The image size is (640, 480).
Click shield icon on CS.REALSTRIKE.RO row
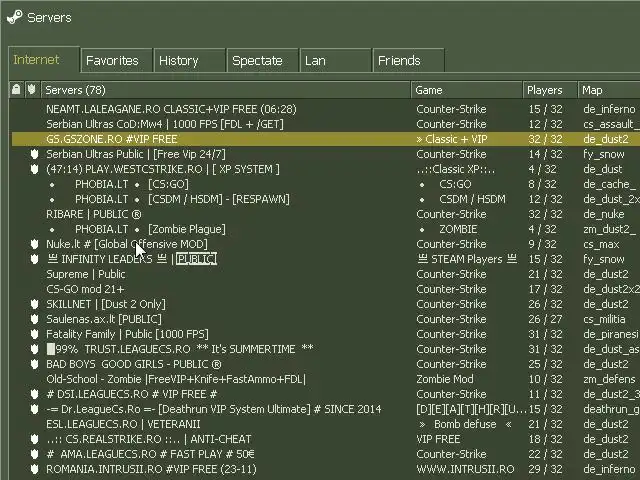point(35,439)
